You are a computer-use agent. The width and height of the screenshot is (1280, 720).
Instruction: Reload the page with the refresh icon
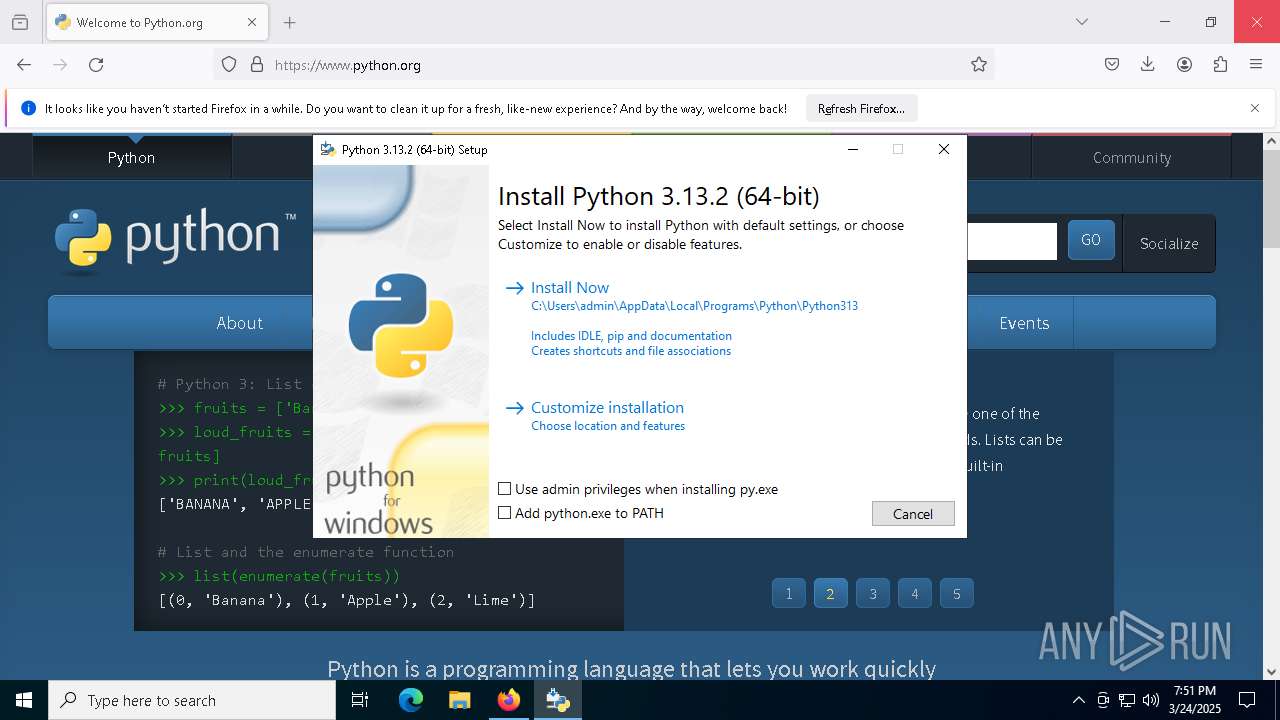pyautogui.click(x=96, y=64)
